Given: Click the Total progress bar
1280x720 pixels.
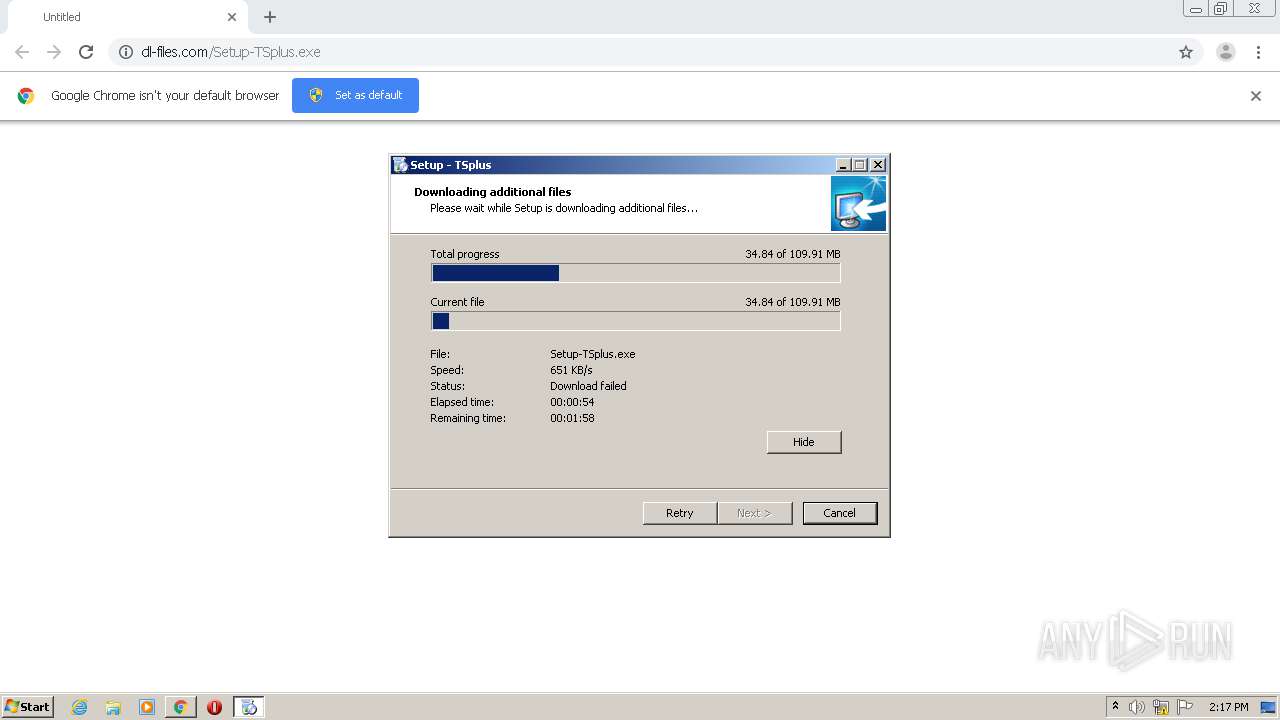Looking at the screenshot, I should click(x=635, y=273).
